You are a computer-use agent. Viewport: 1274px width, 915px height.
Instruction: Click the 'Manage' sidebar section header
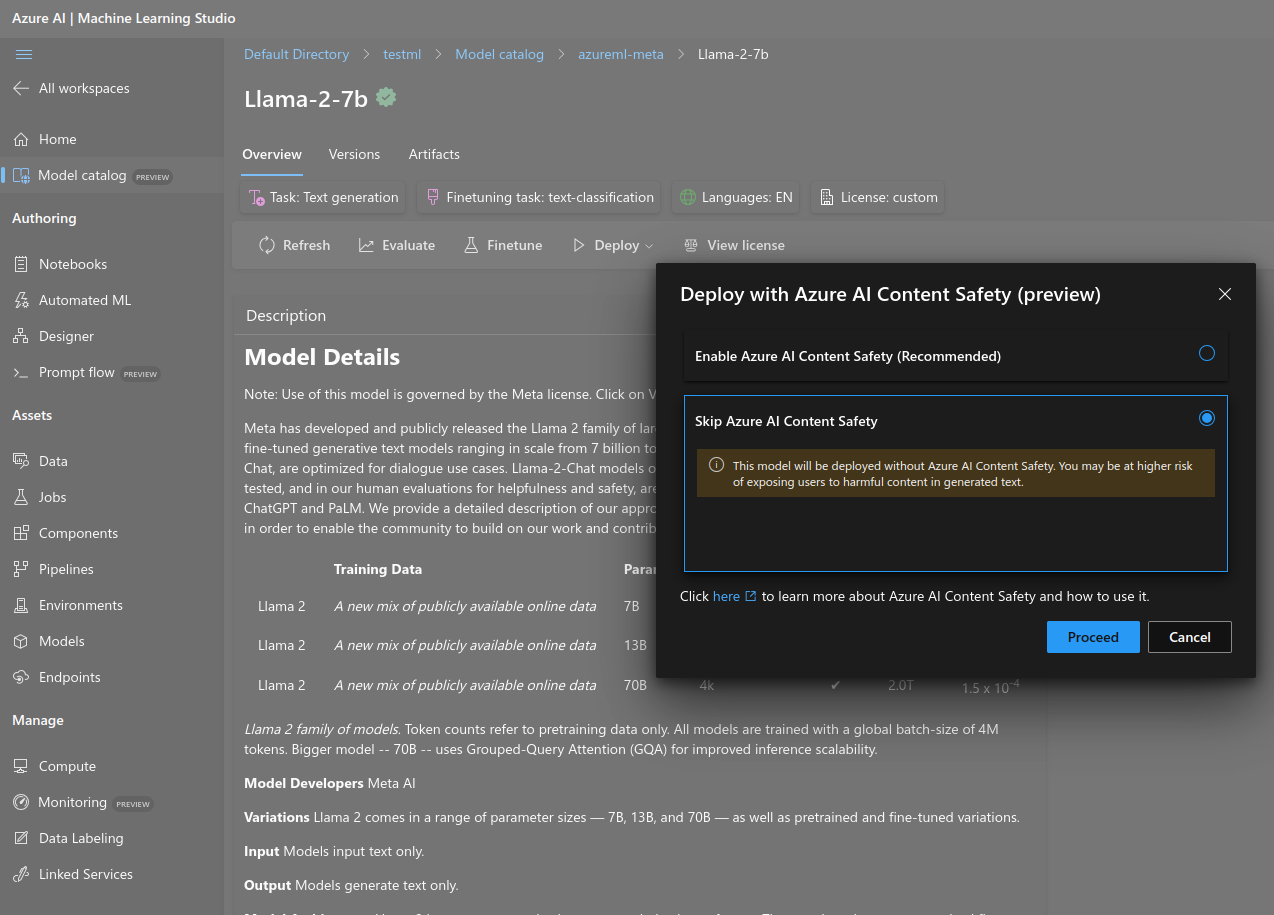[38, 720]
